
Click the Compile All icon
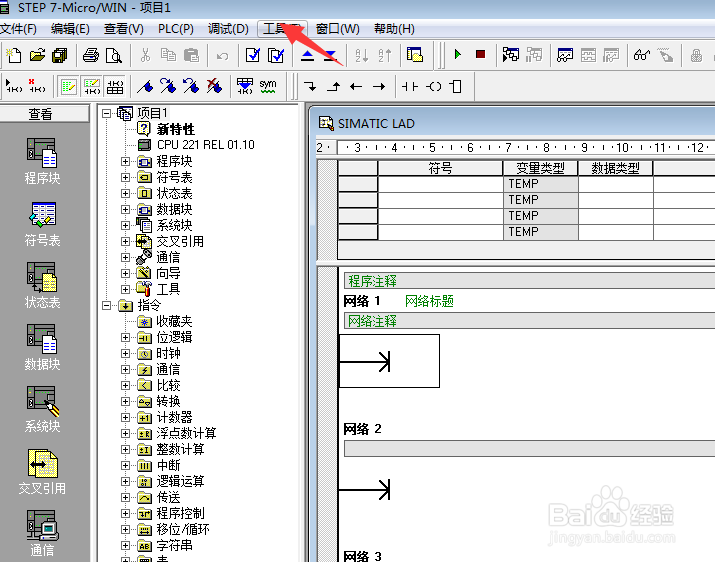[x=276, y=55]
